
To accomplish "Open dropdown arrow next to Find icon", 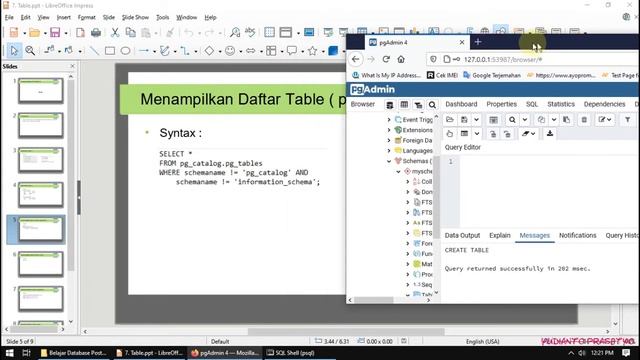I will (x=525, y=120).
